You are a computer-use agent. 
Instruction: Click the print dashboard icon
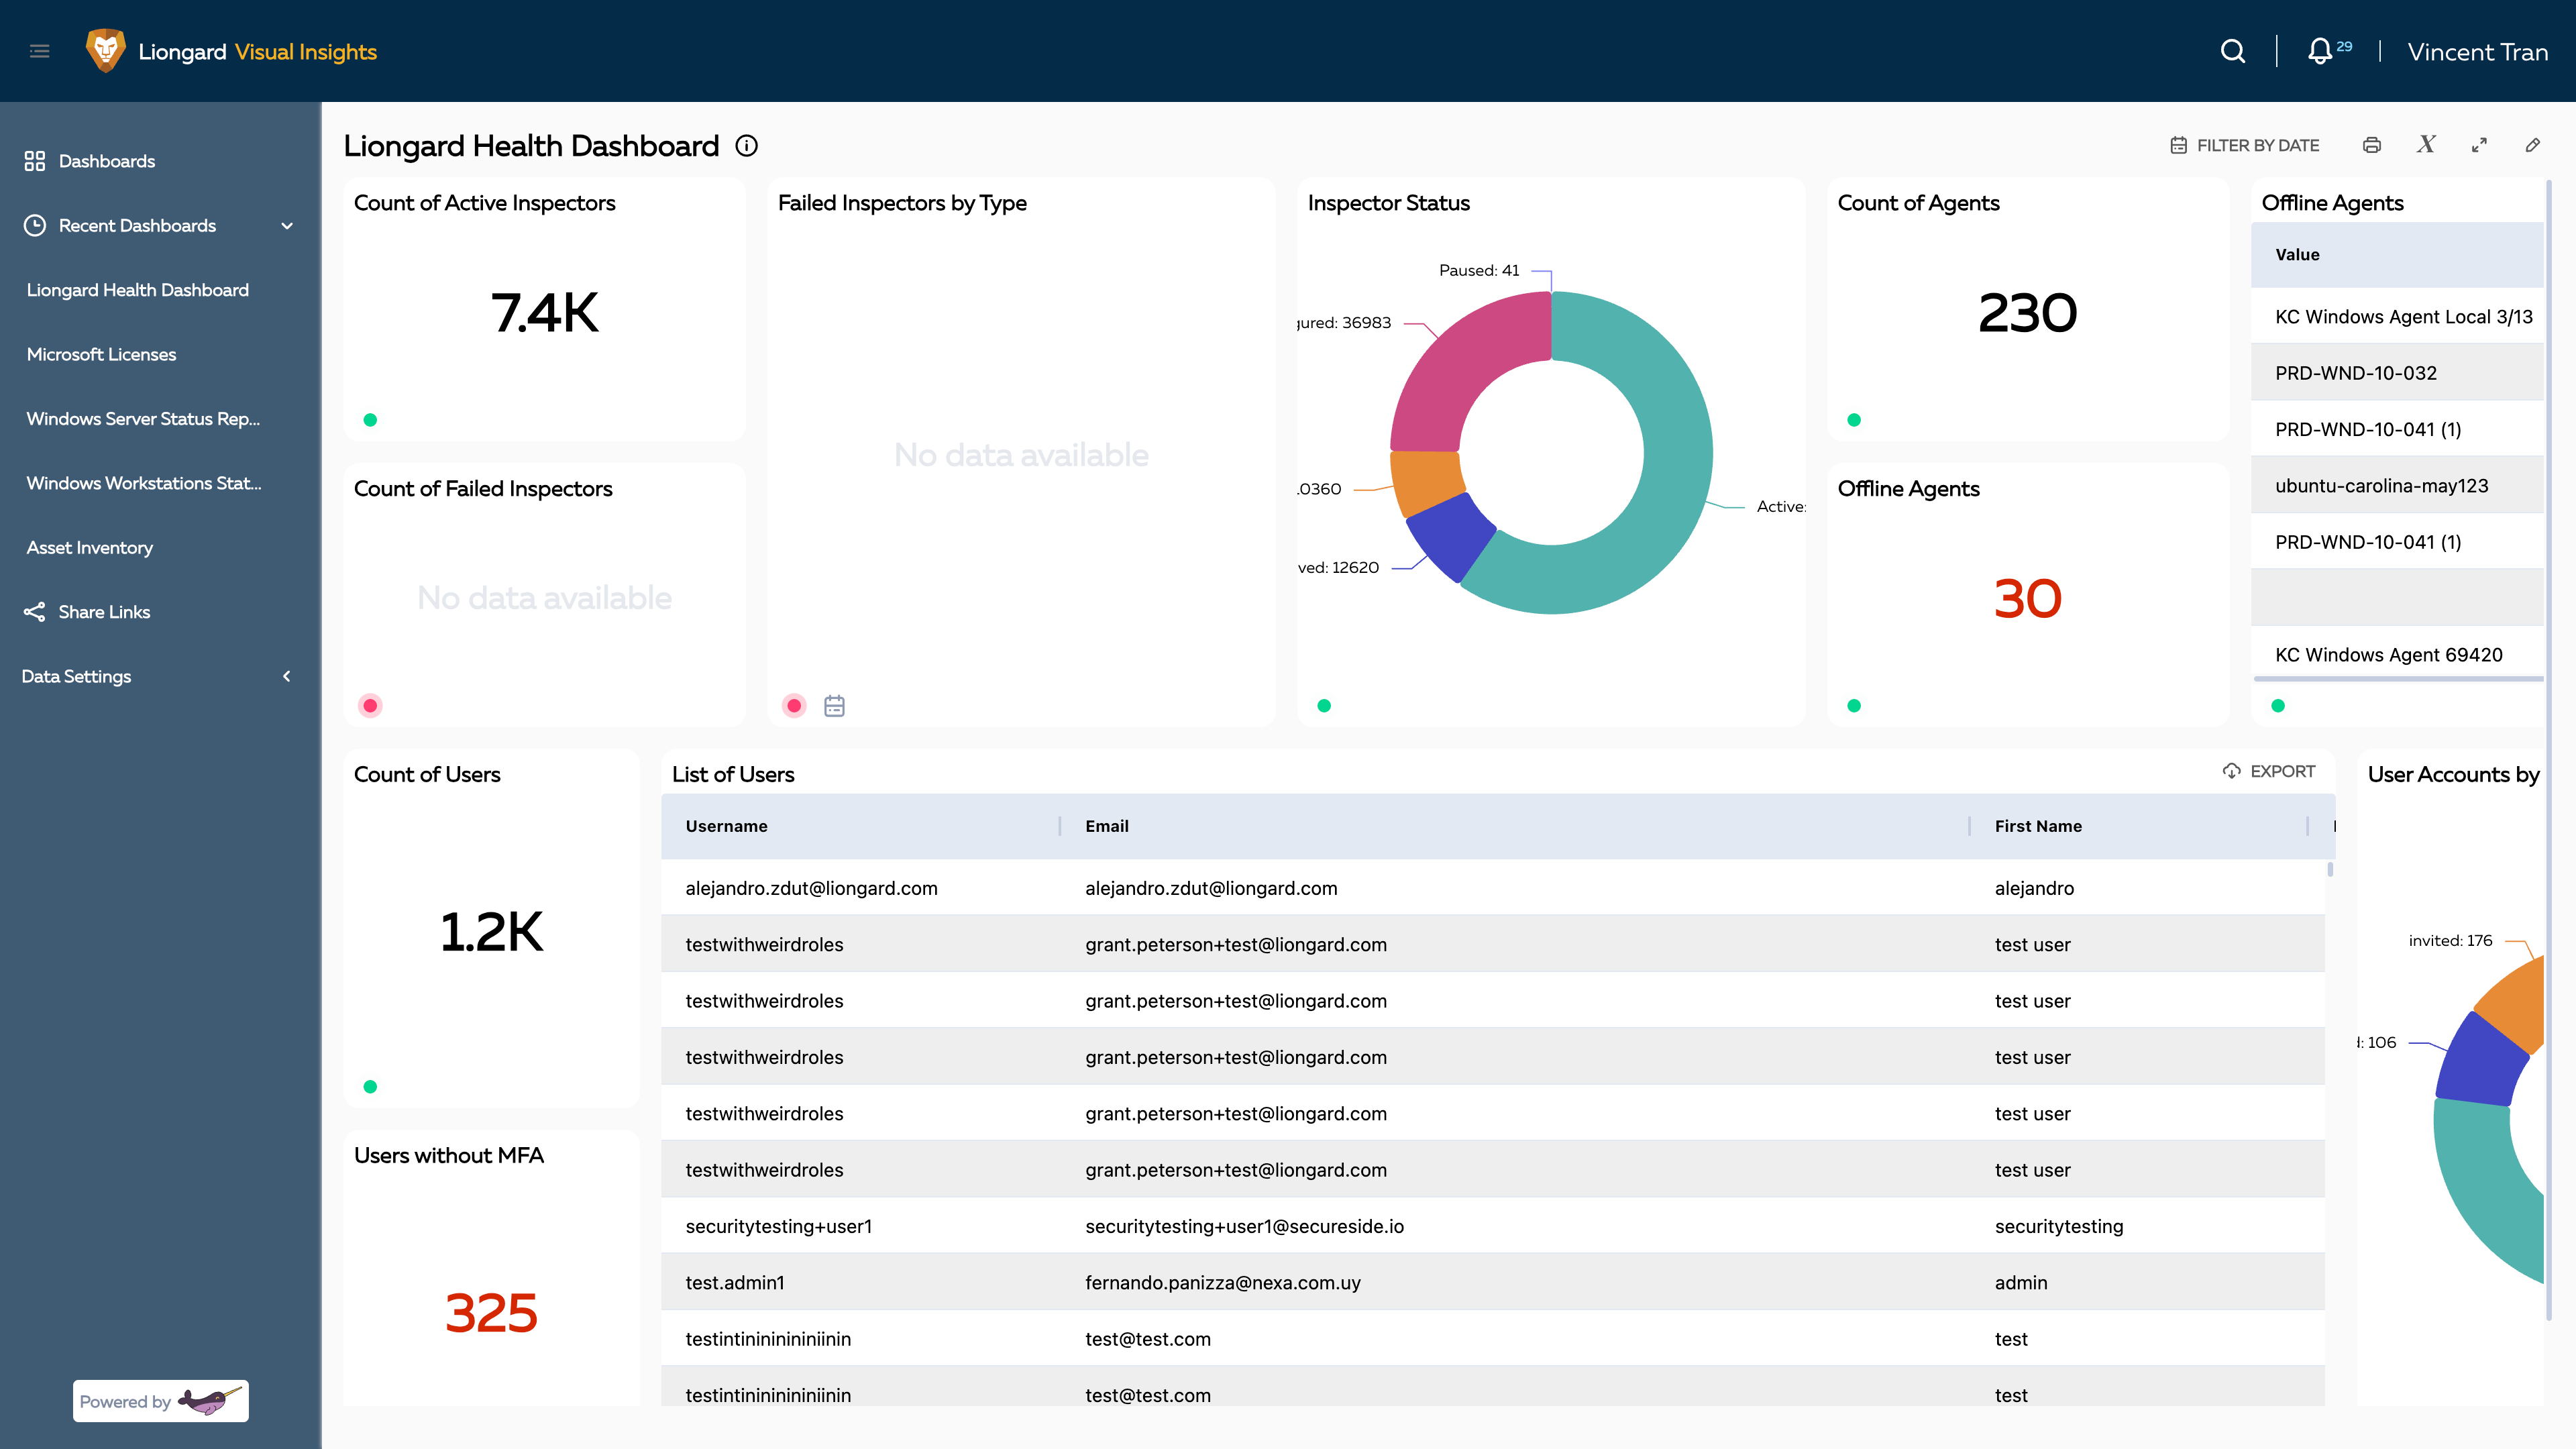coord(2371,145)
